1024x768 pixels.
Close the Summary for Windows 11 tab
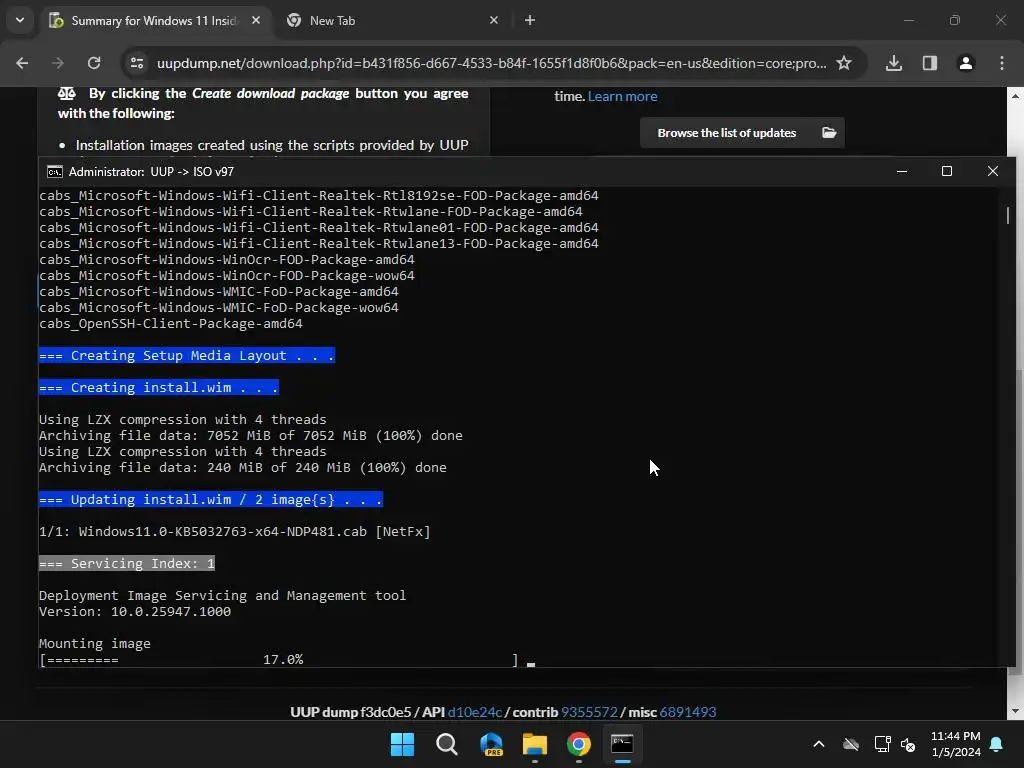[256, 20]
